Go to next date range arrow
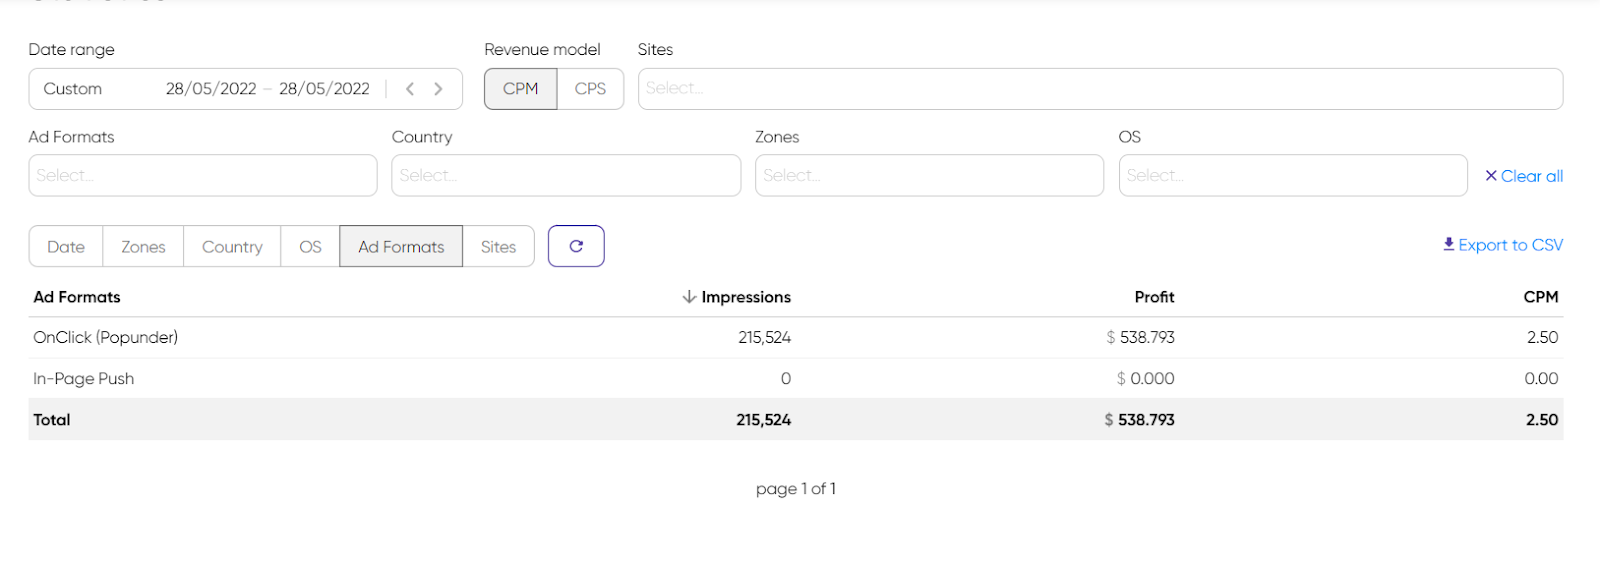This screenshot has width=1600, height=564. point(438,89)
